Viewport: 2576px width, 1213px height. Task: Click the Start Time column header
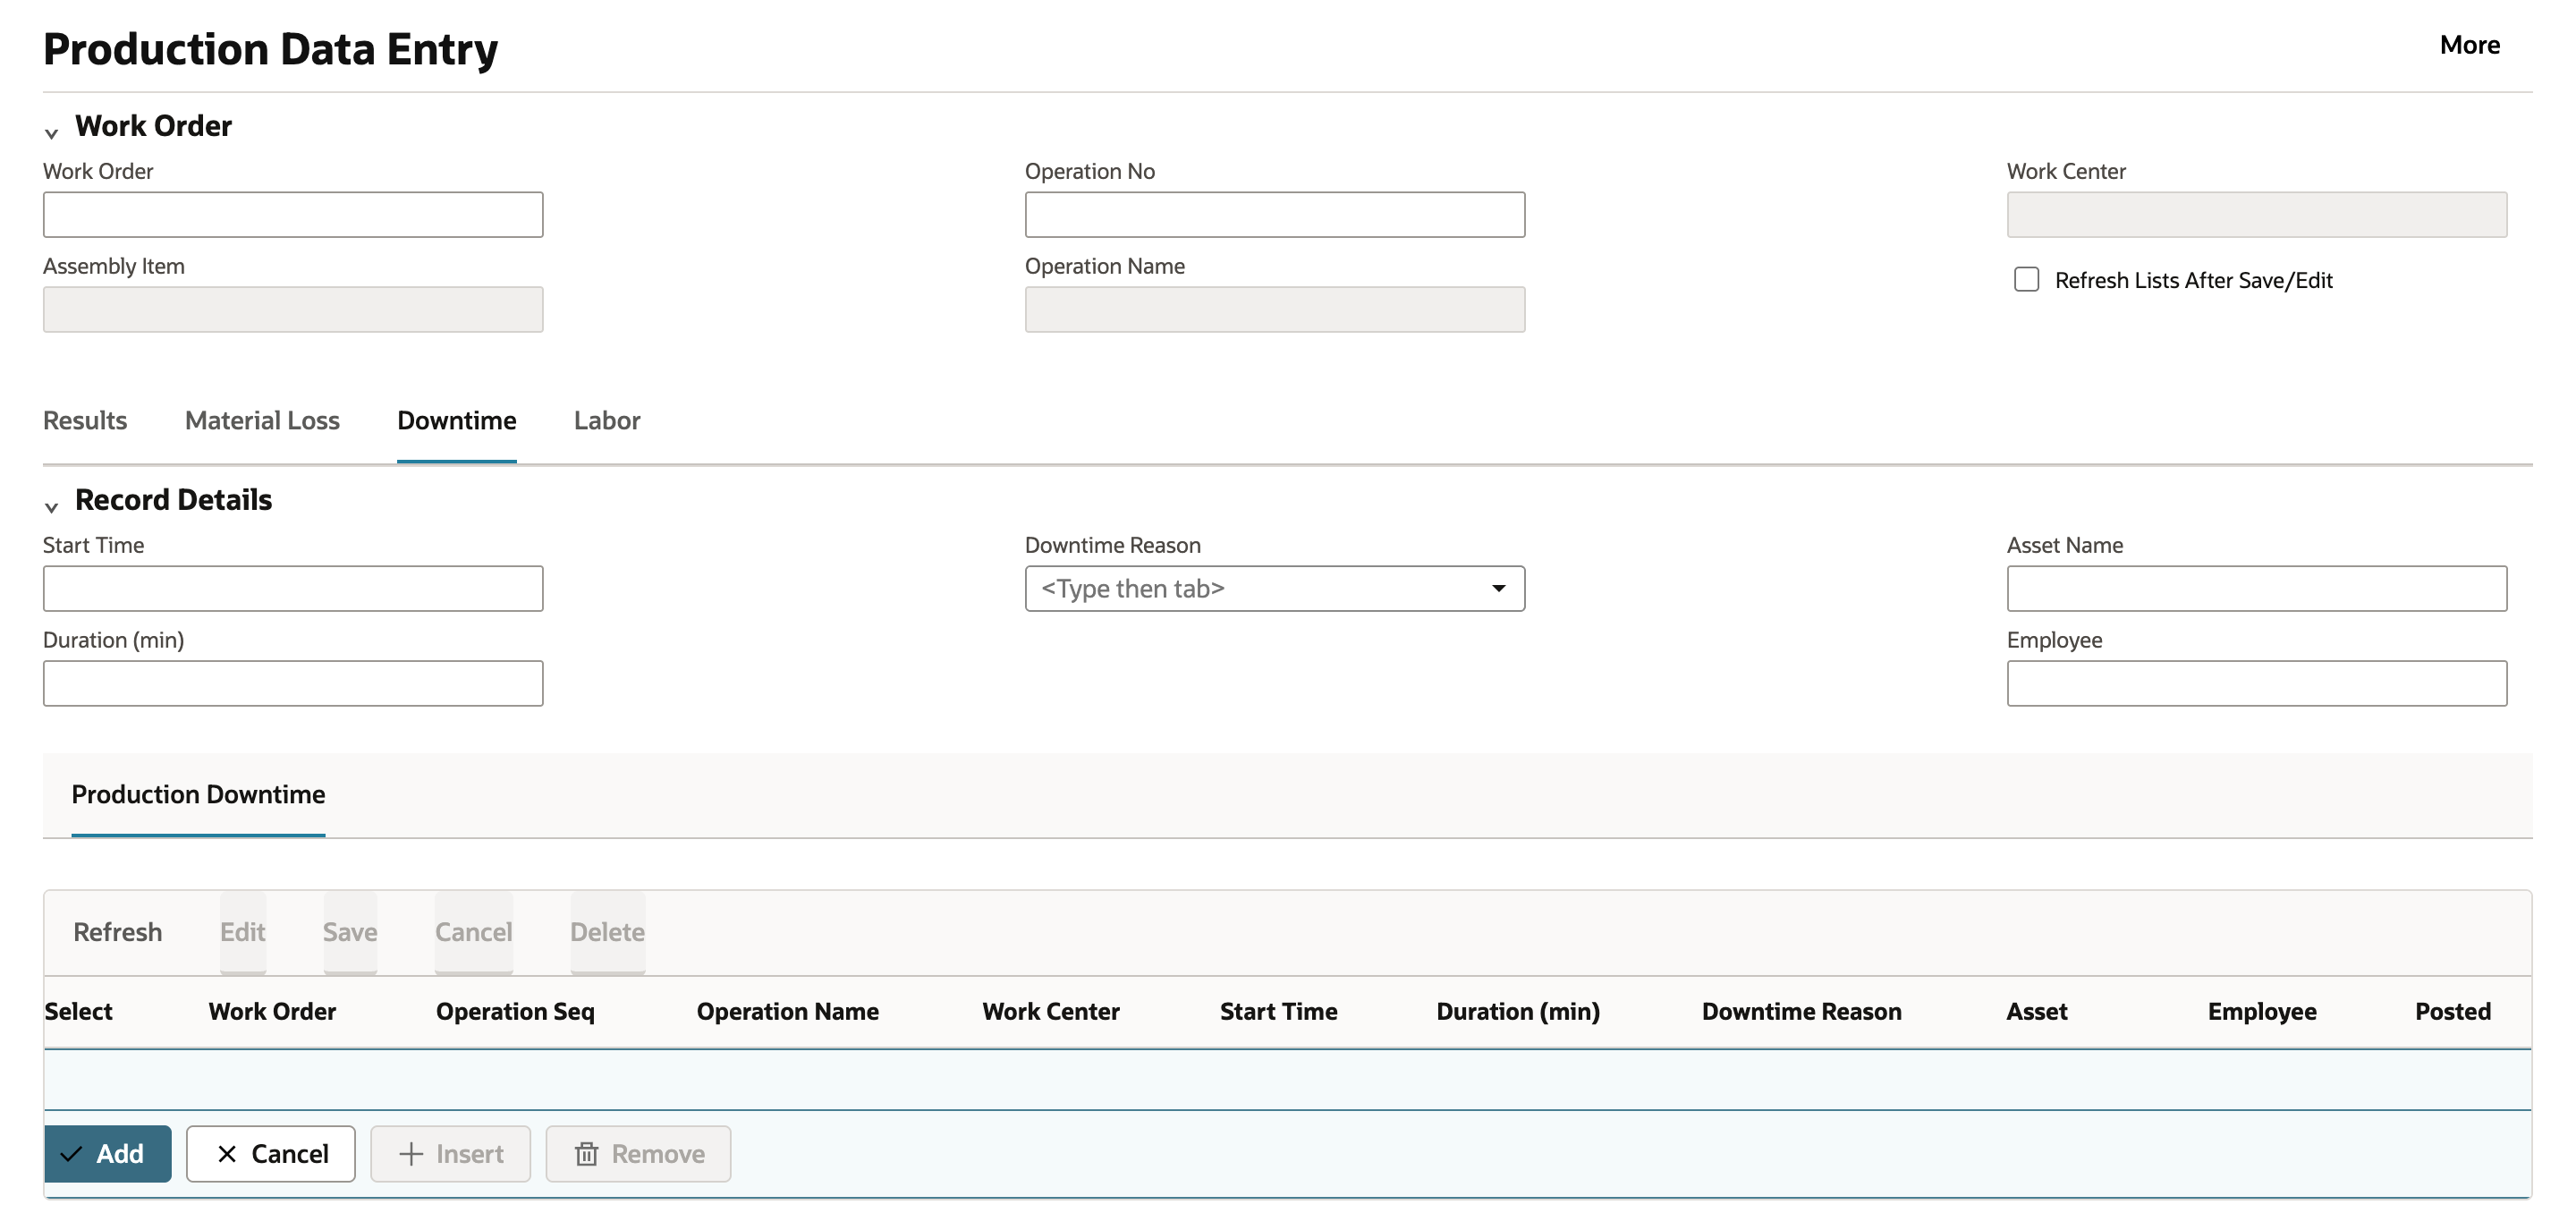click(1279, 1011)
